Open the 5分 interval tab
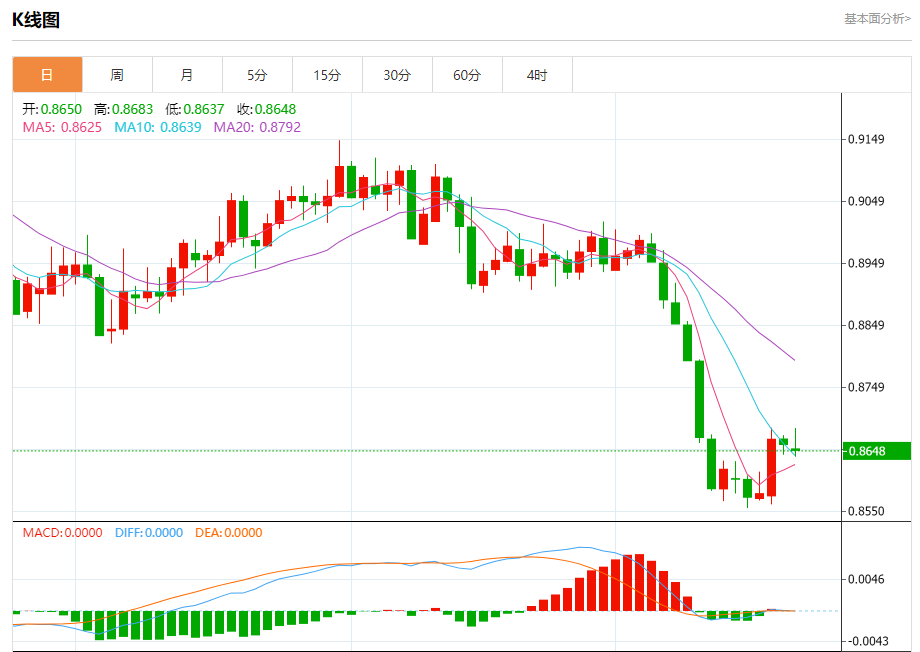 (x=257, y=75)
